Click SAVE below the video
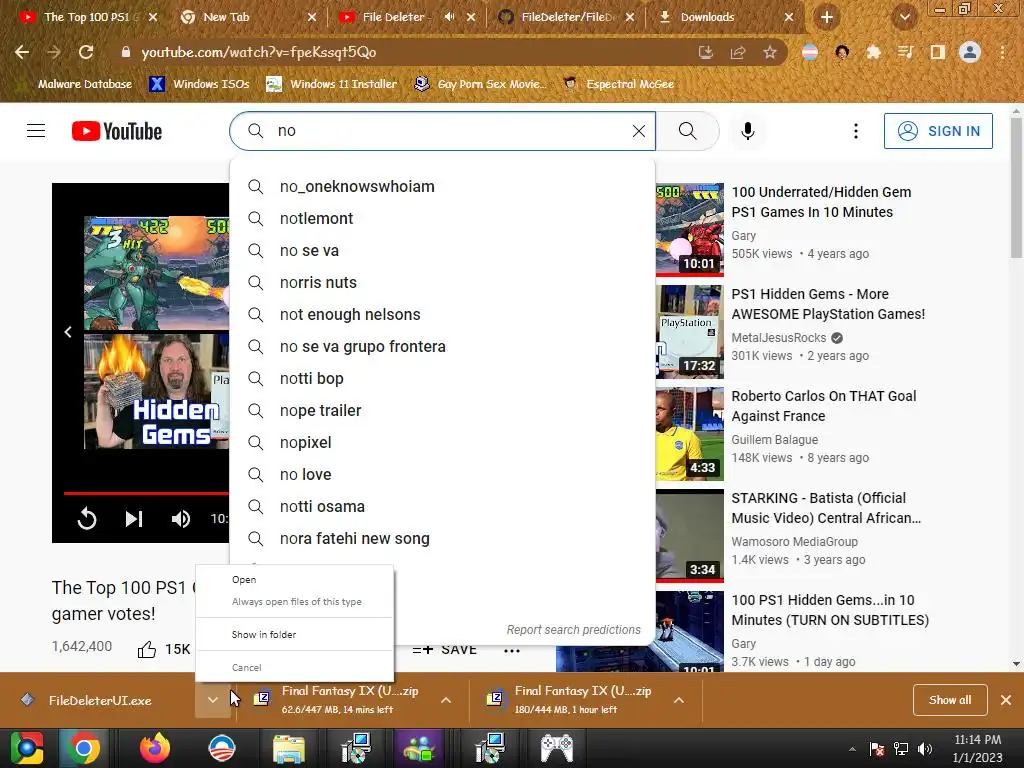Viewport: 1024px width, 768px height. click(x=444, y=649)
